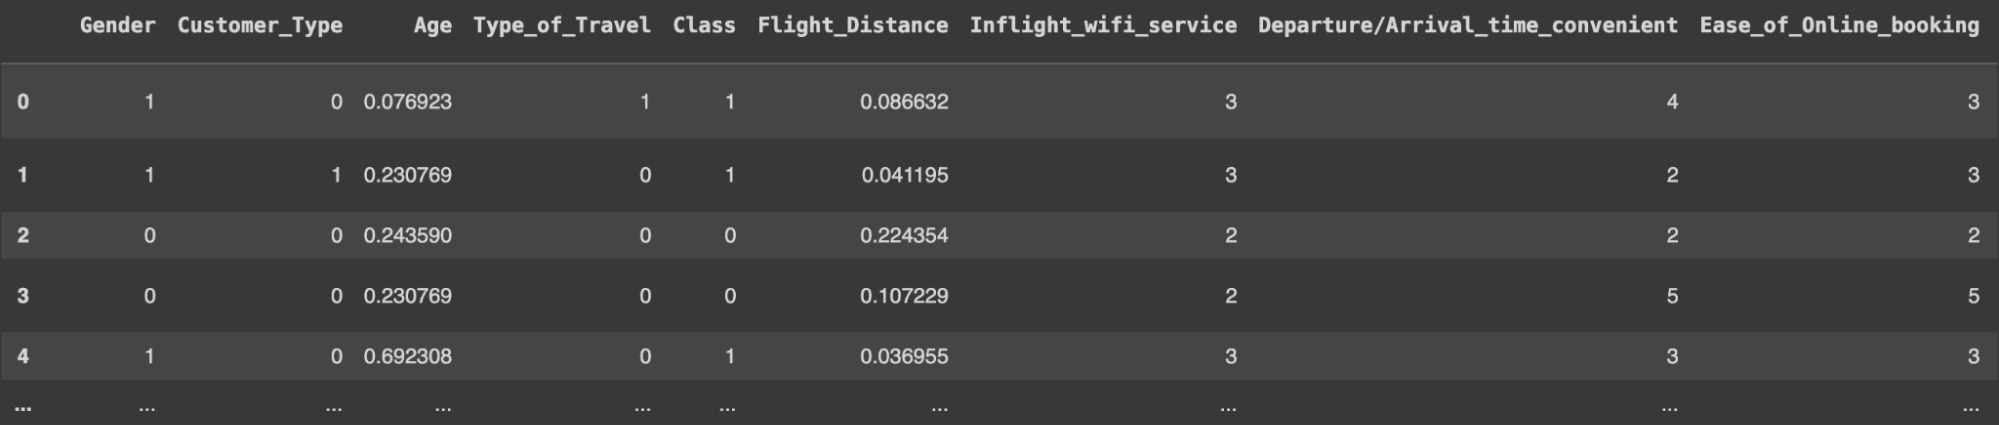The width and height of the screenshot is (1999, 425).
Task: Click the Class column header
Action: [703, 25]
